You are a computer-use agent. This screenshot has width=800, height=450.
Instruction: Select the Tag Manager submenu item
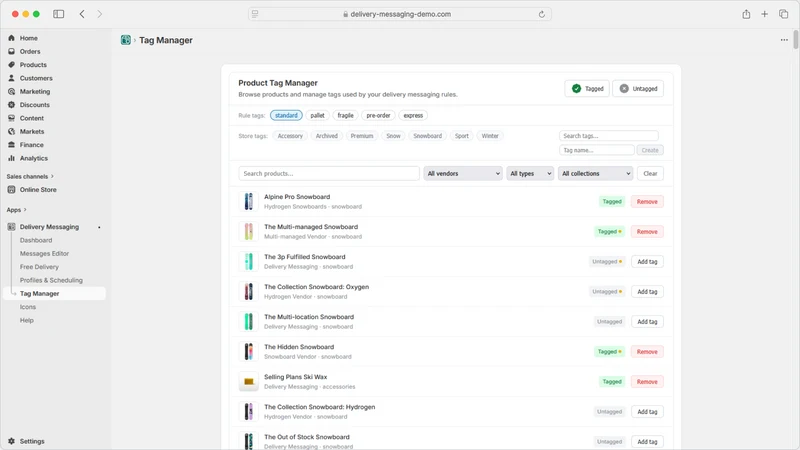point(55,293)
